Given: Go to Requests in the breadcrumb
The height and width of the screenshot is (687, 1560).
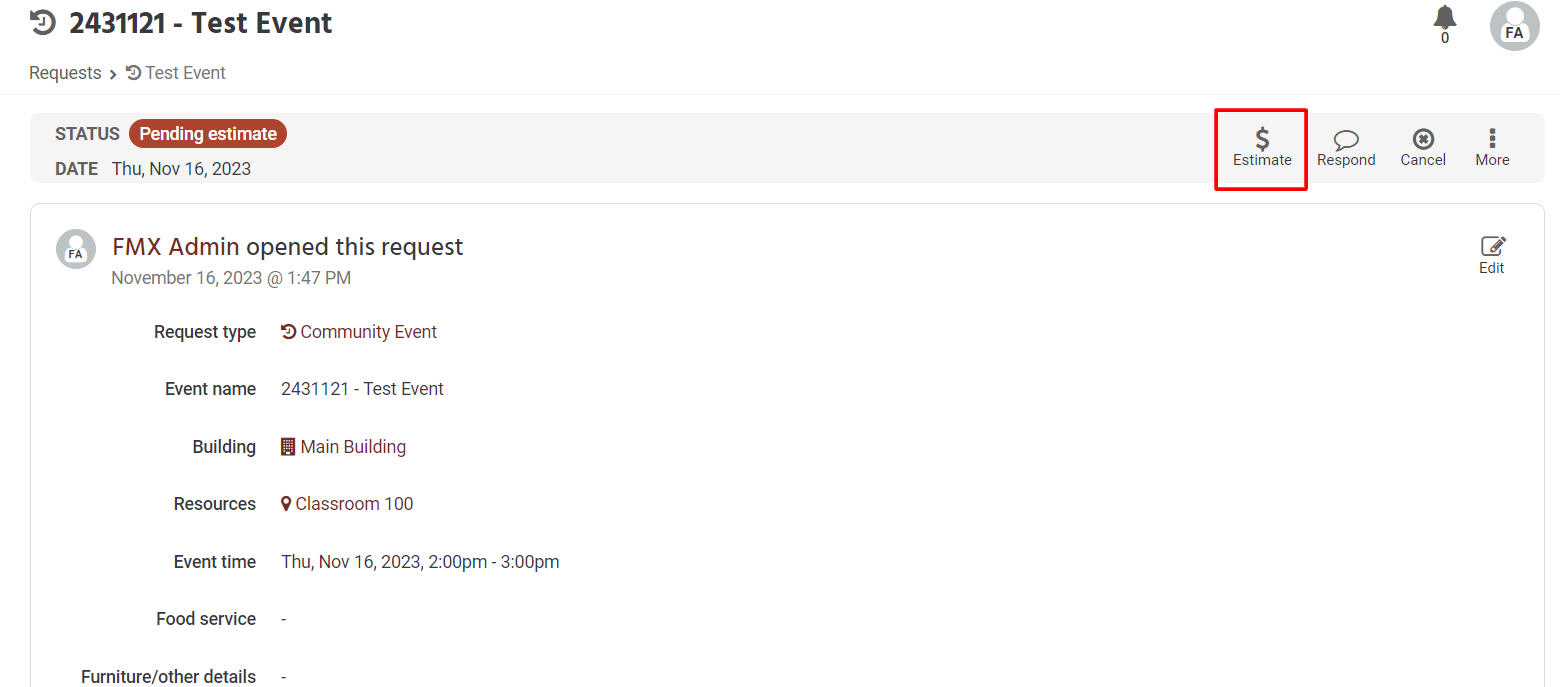Looking at the screenshot, I should [x=65, y=73].
